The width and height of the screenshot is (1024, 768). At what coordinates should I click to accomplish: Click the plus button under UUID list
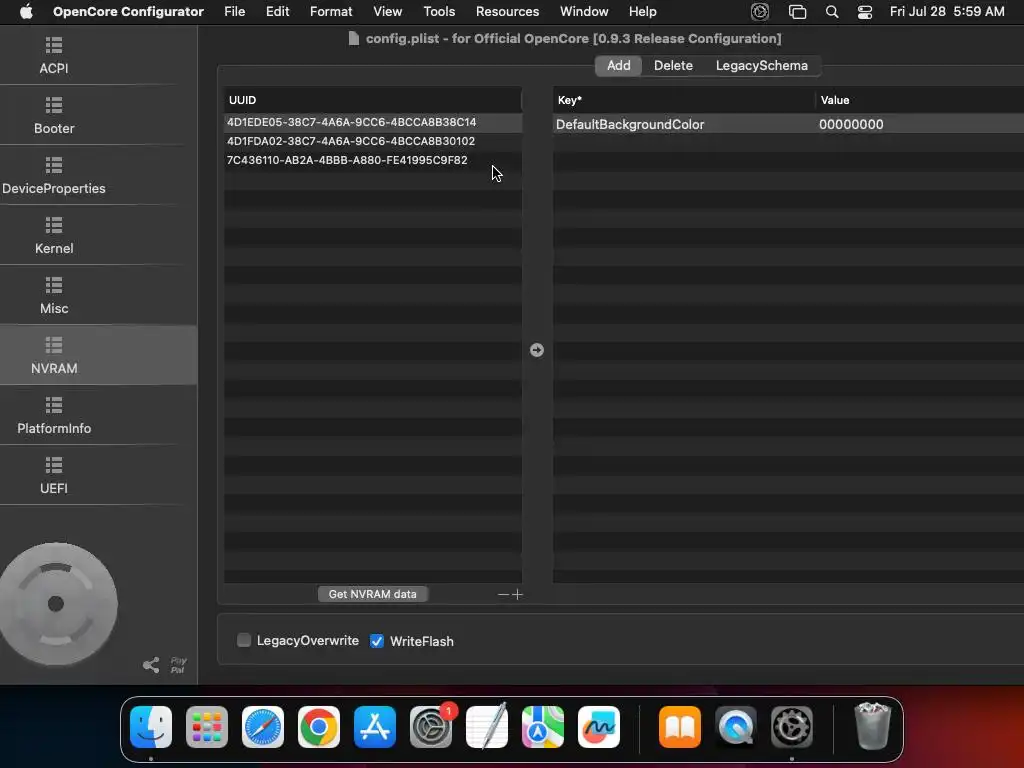pyautogui.click(x=517, y=594)
